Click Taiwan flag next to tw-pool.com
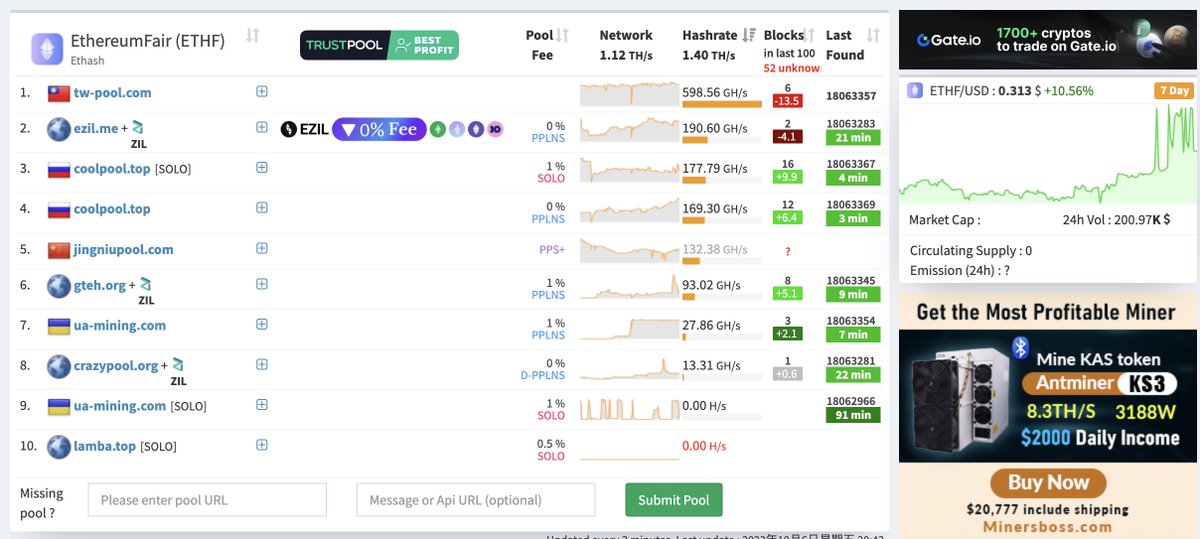This screenshot has width=1200, height=539. tap(59, 93)
